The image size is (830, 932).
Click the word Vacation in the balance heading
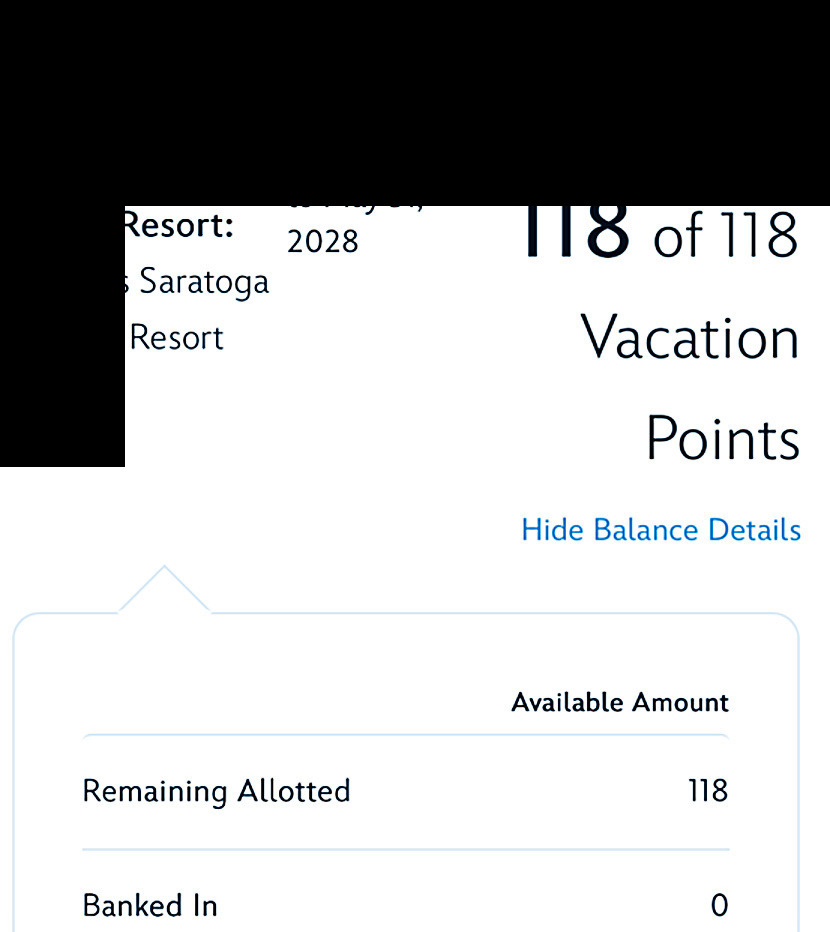(x=691, y=338)
